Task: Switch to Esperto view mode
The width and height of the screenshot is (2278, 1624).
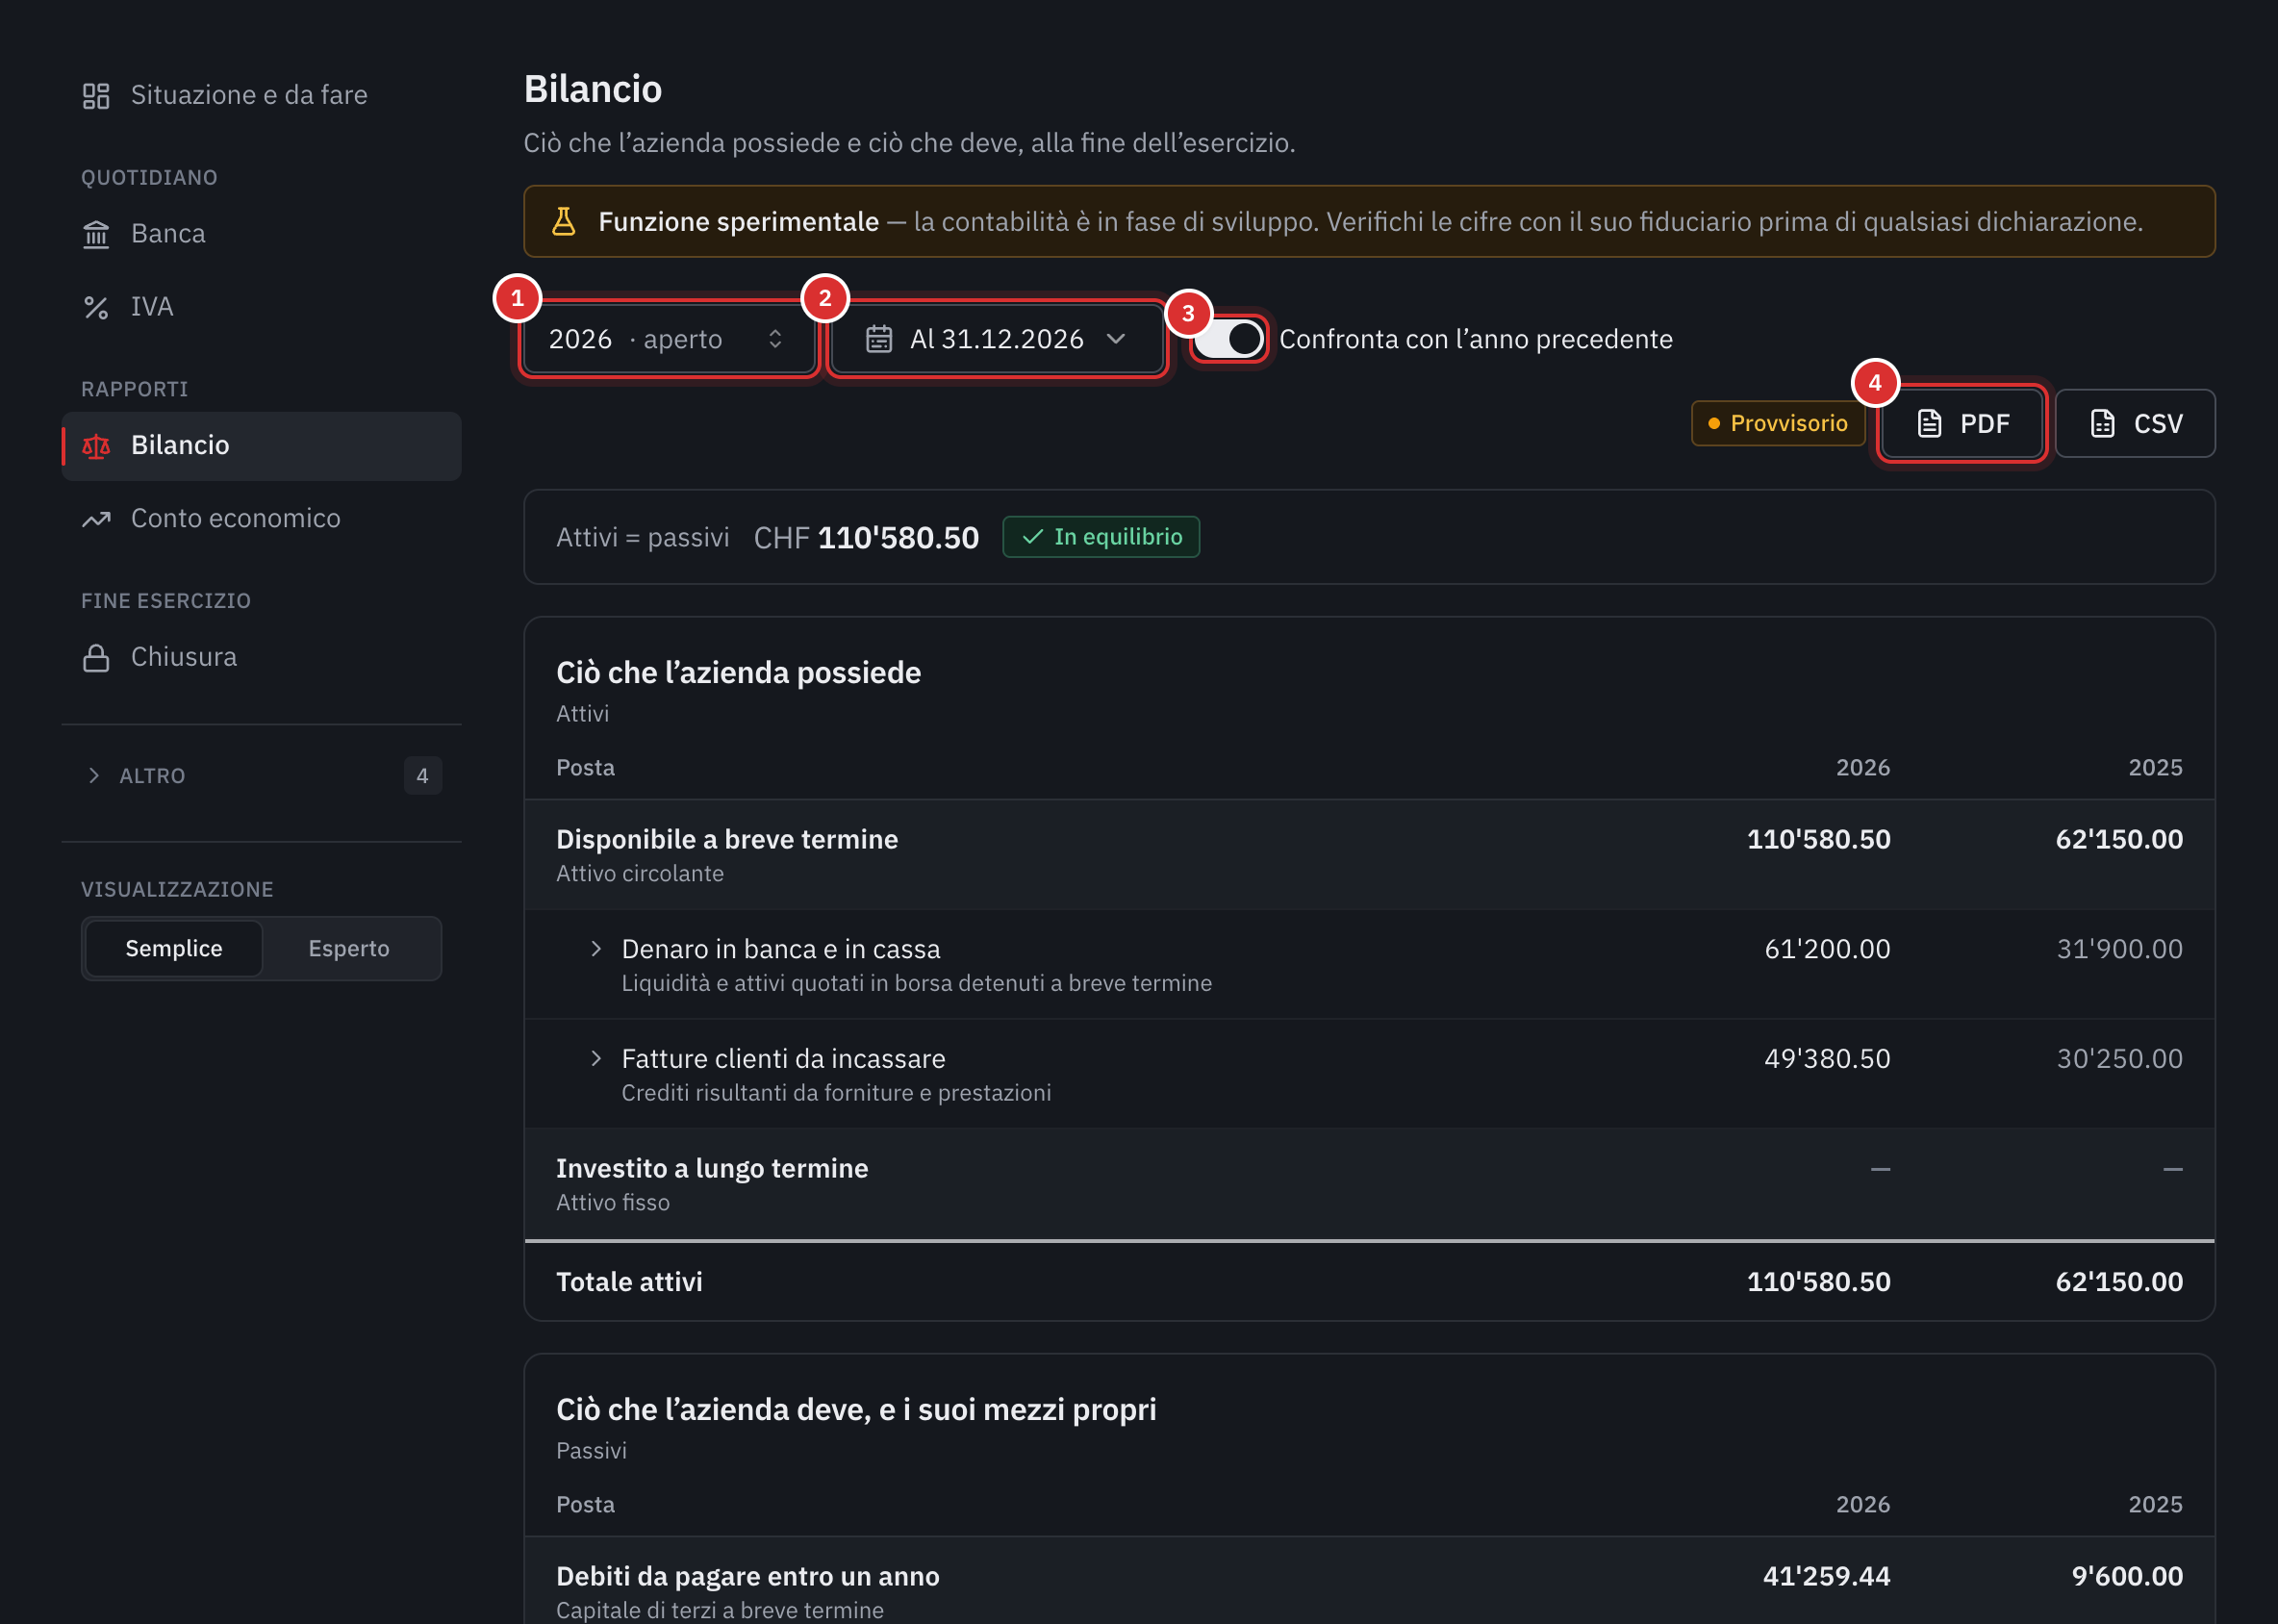Action: (349, 948)
